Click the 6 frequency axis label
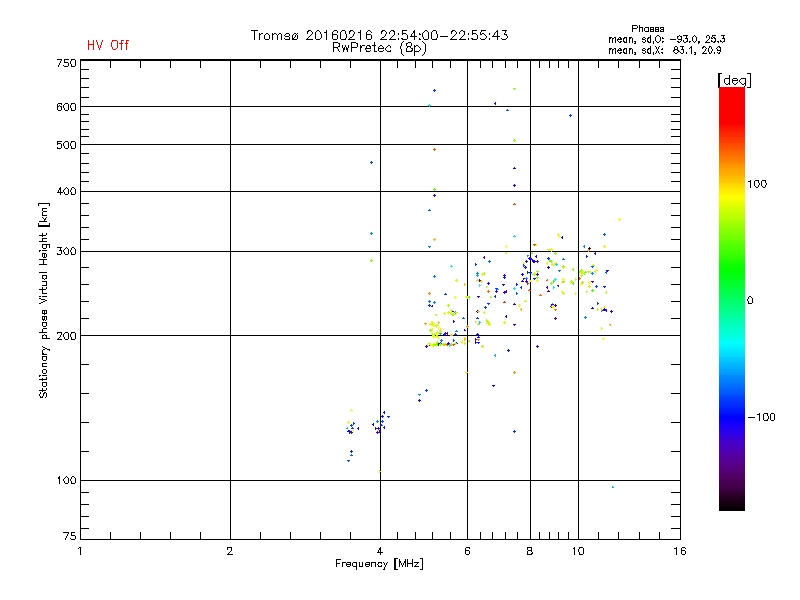Image resolution: width=800 pixels, height=600 pixels. [467, 551]
